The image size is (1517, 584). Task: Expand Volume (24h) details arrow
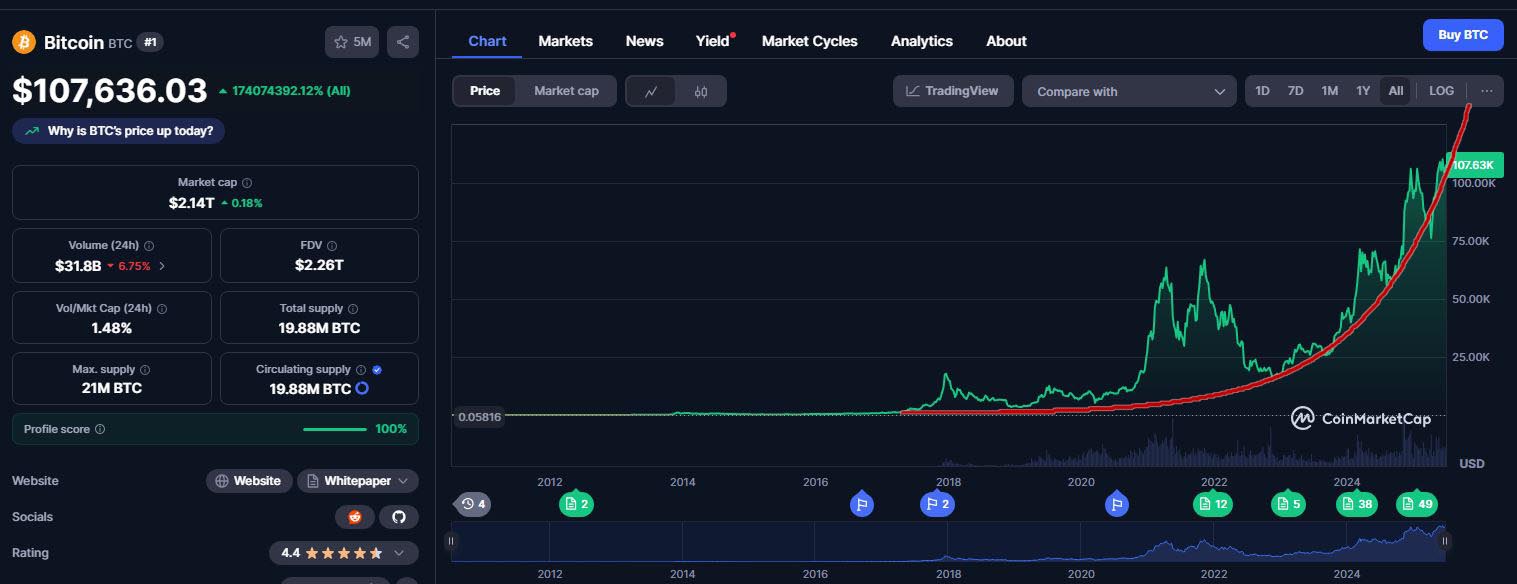[163, 266]
